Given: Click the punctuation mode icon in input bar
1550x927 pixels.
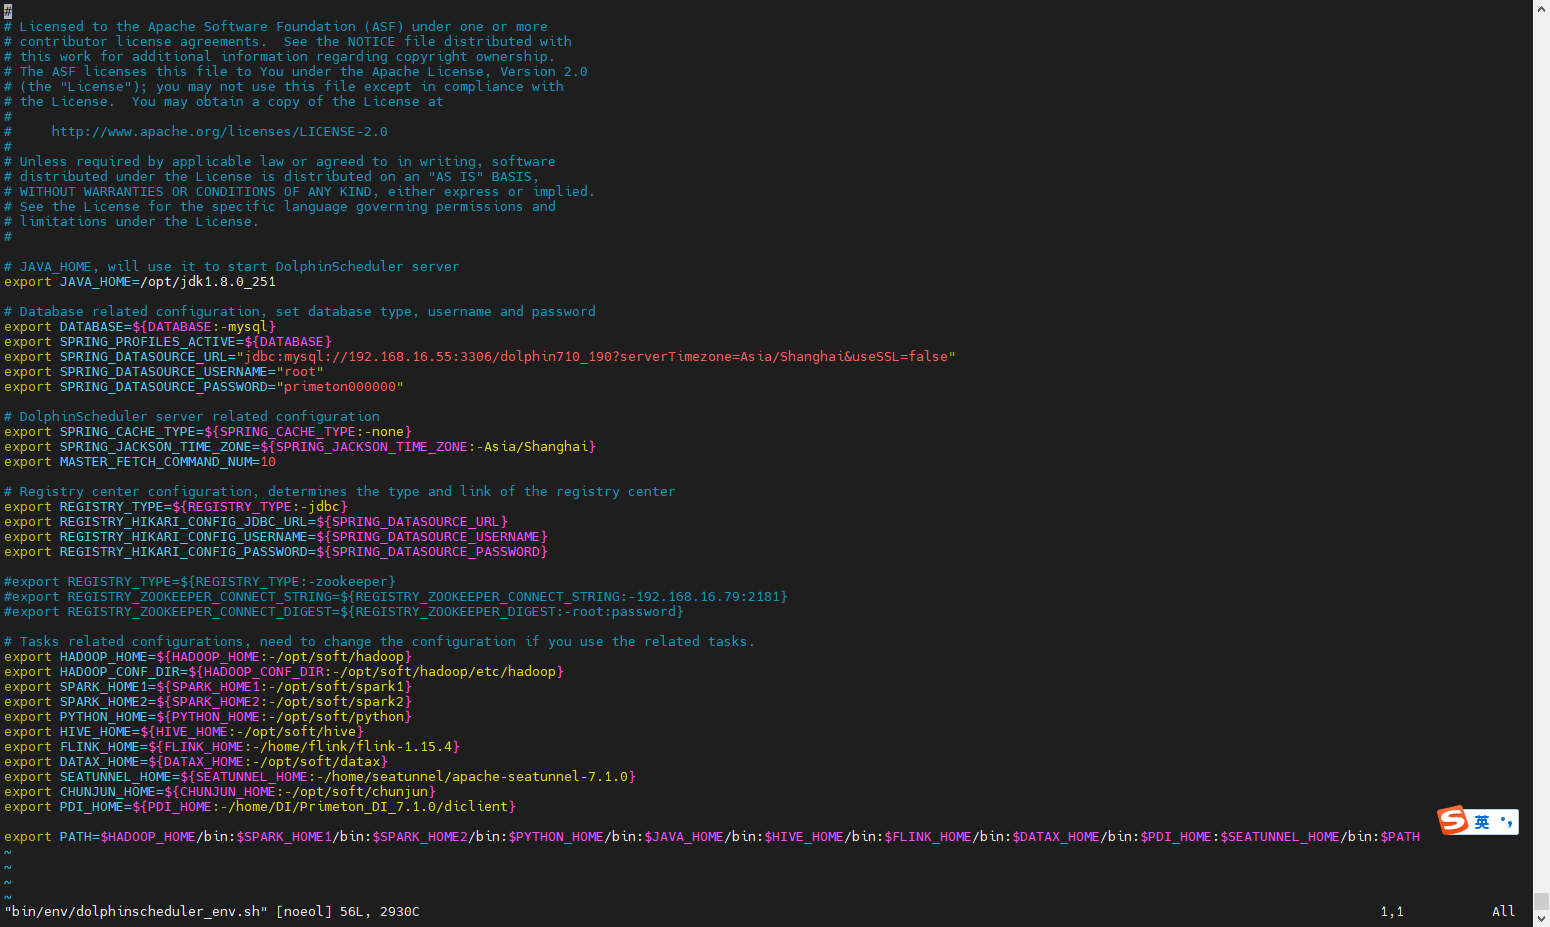Looking at the screenshot, I should tap(1505, 821).
